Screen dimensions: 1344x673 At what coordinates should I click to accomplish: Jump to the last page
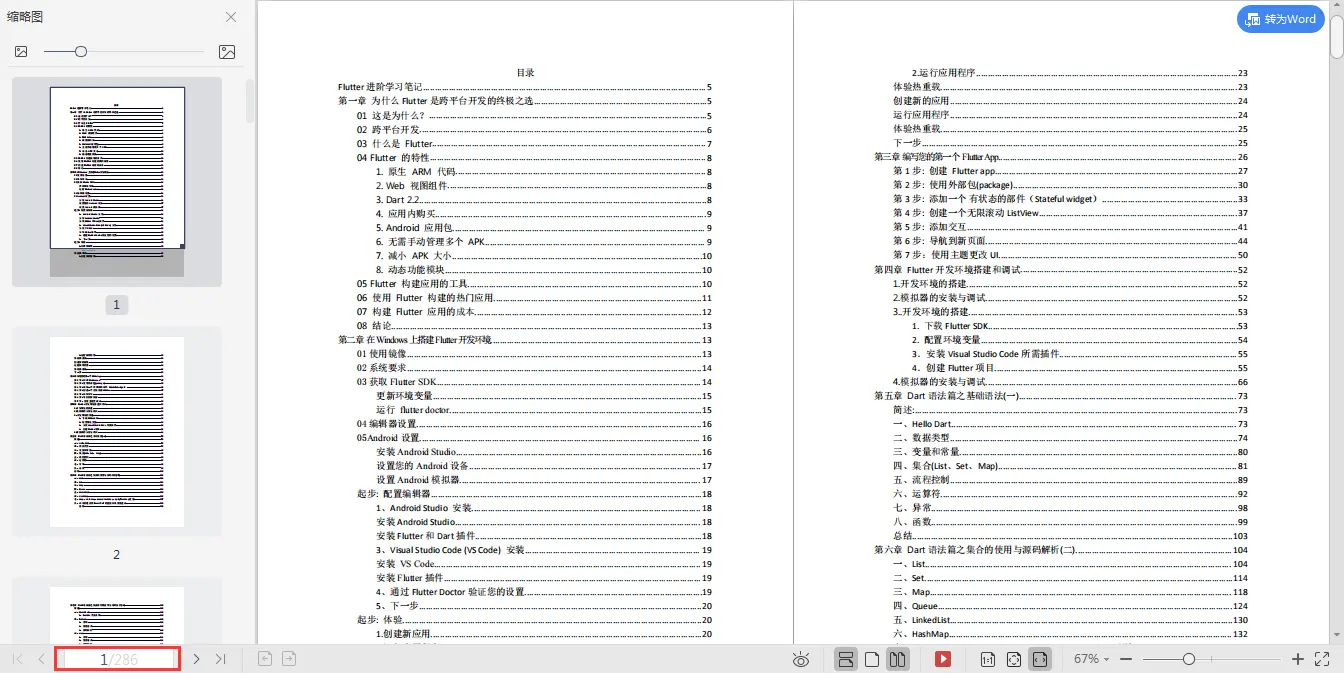[221, 659]
